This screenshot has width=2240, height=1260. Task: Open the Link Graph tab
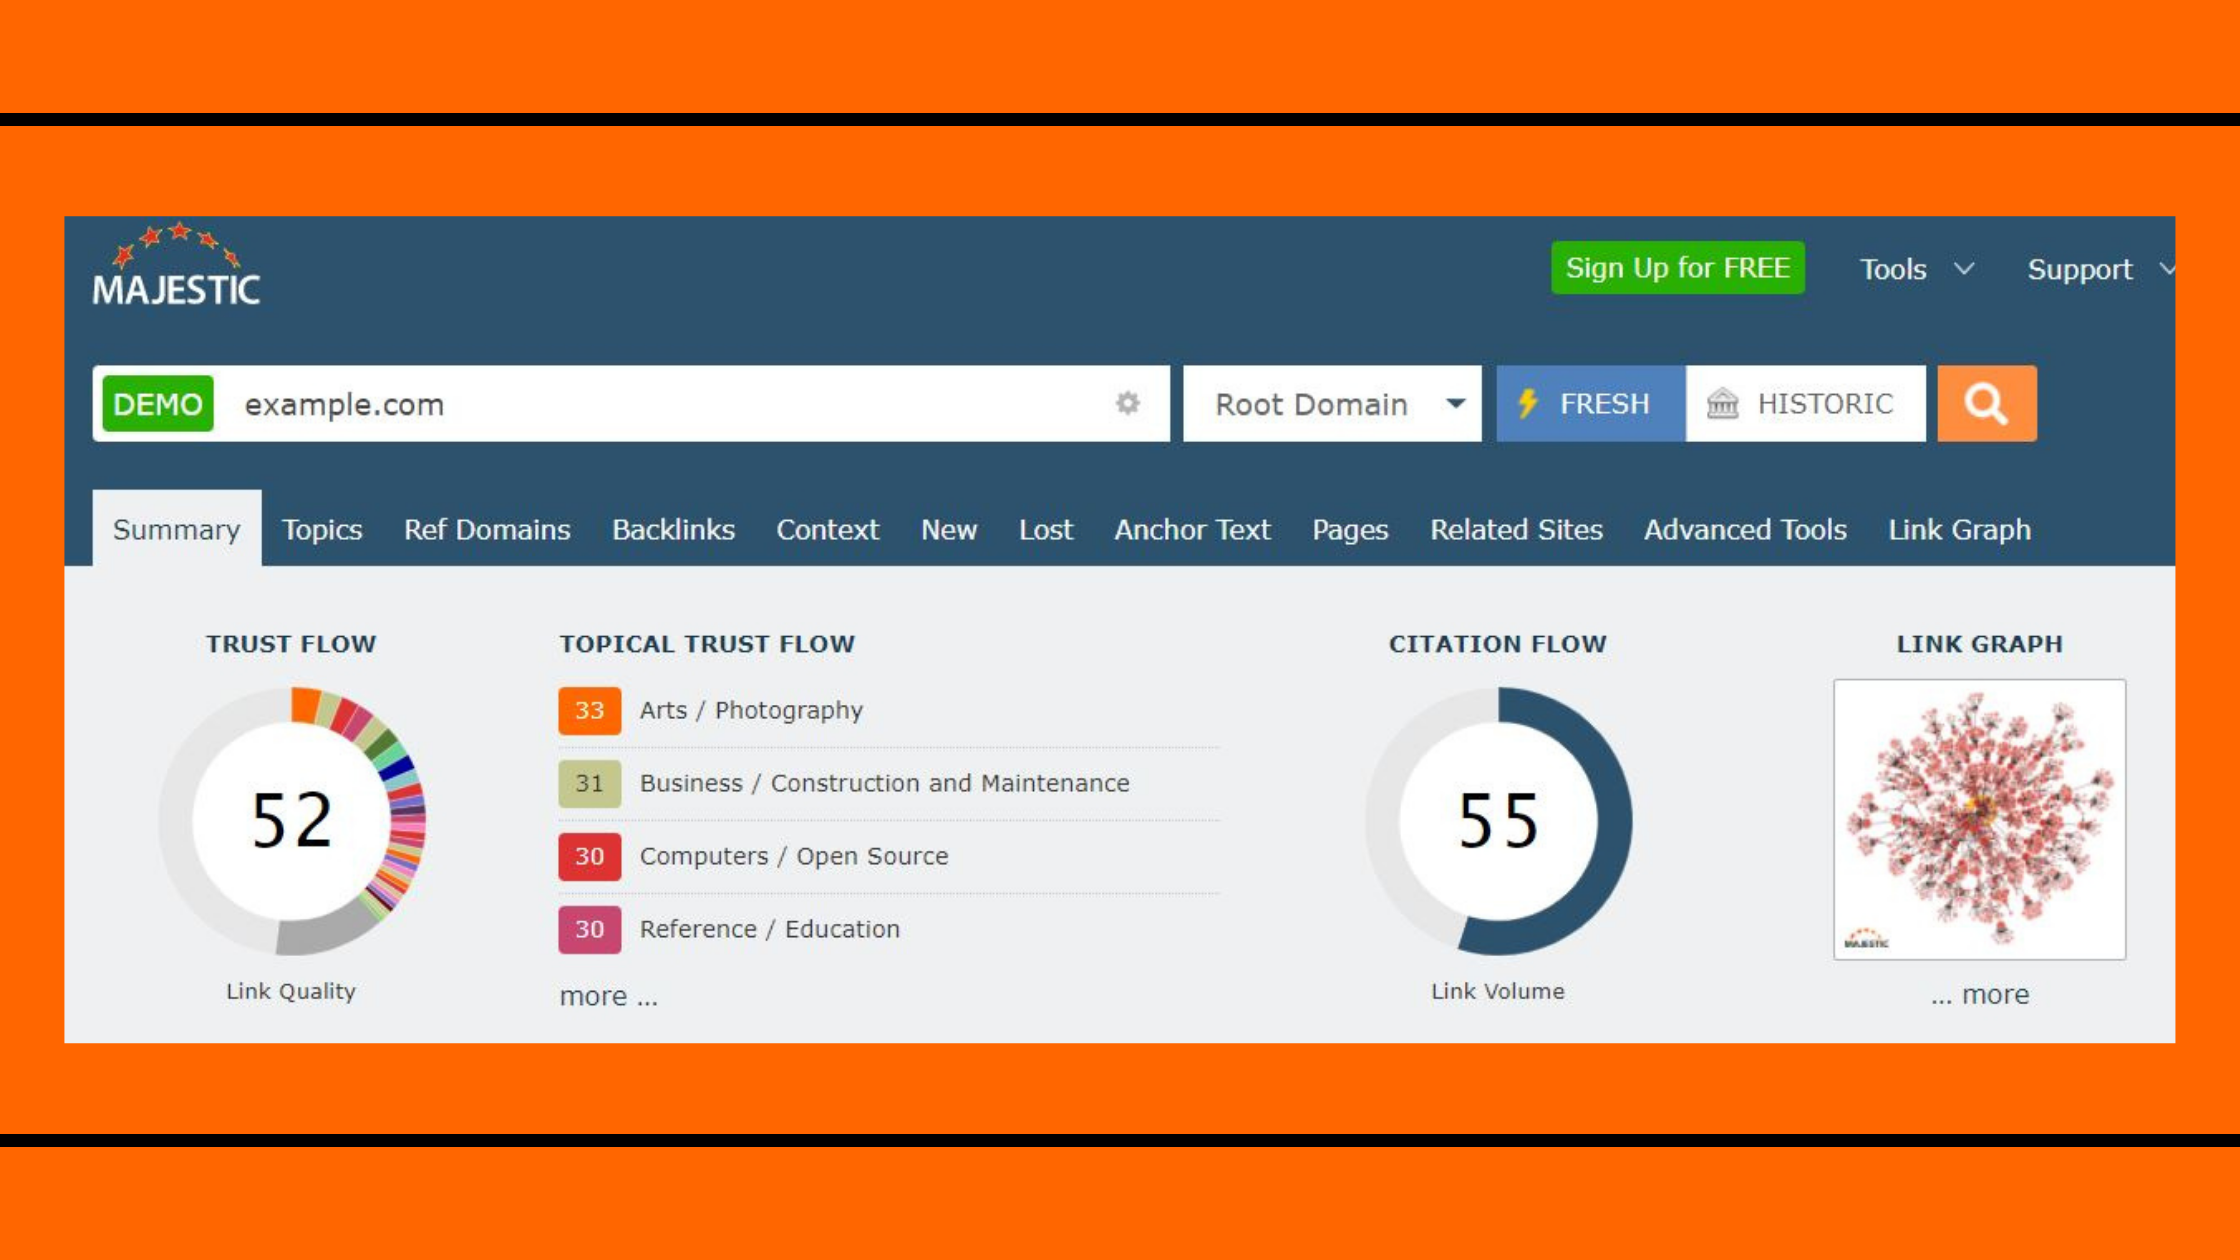(1959, 529)
